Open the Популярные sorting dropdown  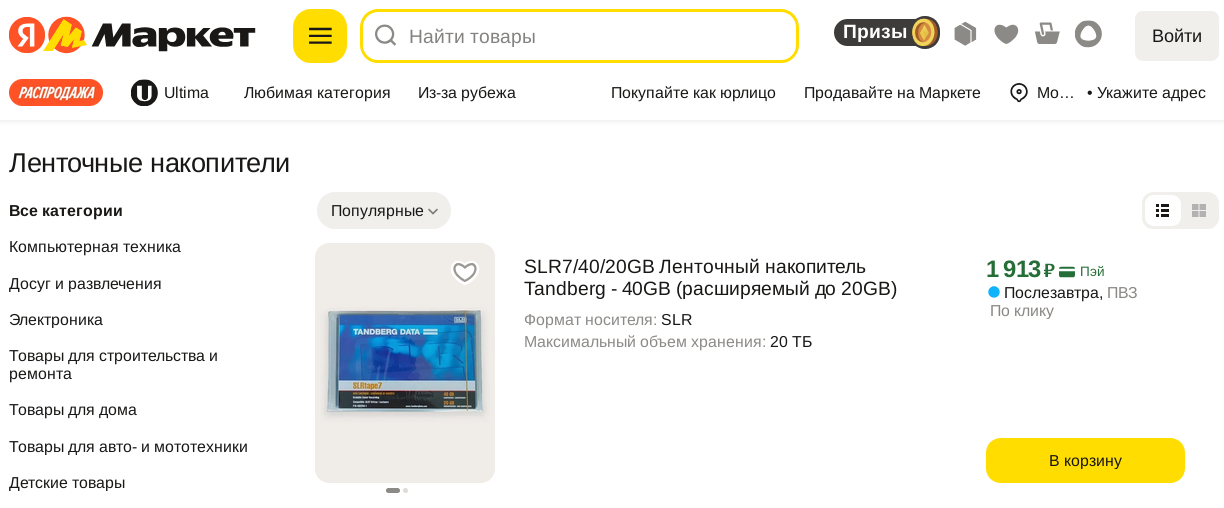pyautogui.click(x=384, y=211)
